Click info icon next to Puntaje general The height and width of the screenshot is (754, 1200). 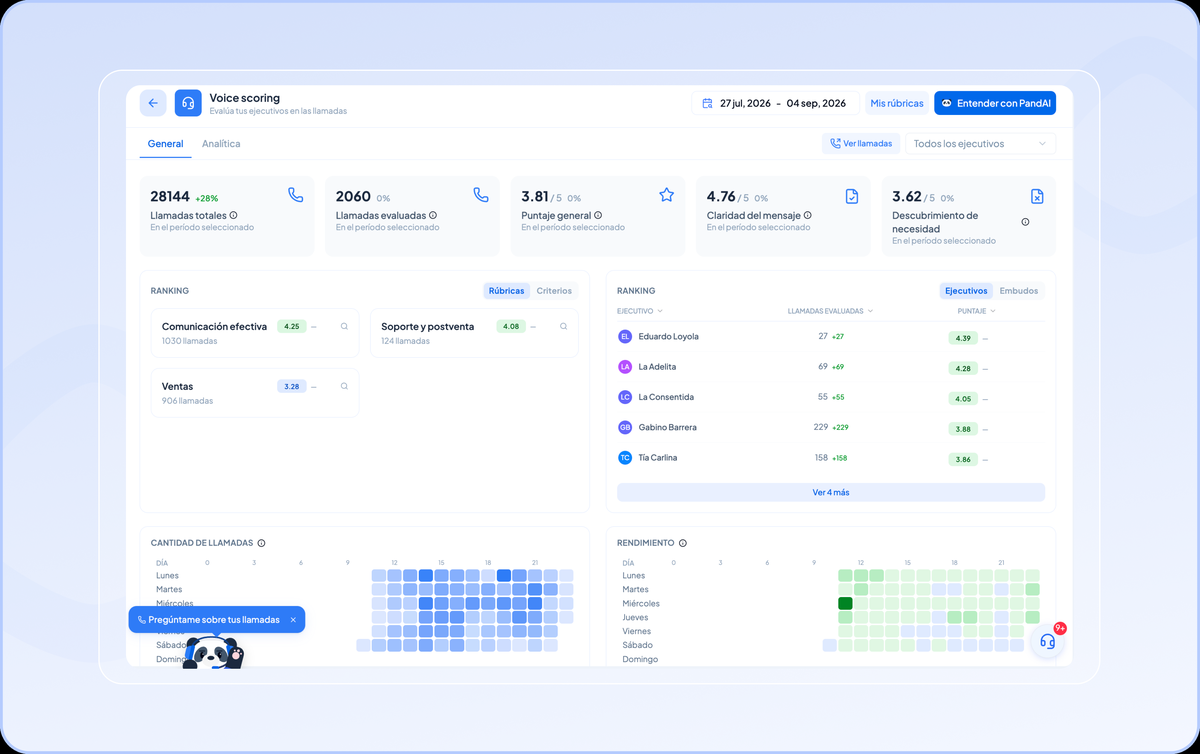(x=598, y=215)
